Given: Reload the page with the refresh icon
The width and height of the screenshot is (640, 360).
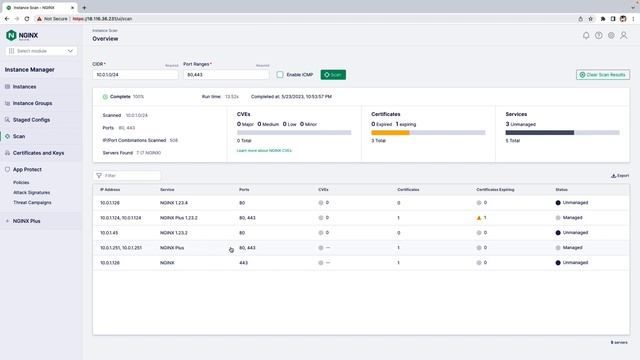Looking at the screenshot, I should click(x=27, y=19).
